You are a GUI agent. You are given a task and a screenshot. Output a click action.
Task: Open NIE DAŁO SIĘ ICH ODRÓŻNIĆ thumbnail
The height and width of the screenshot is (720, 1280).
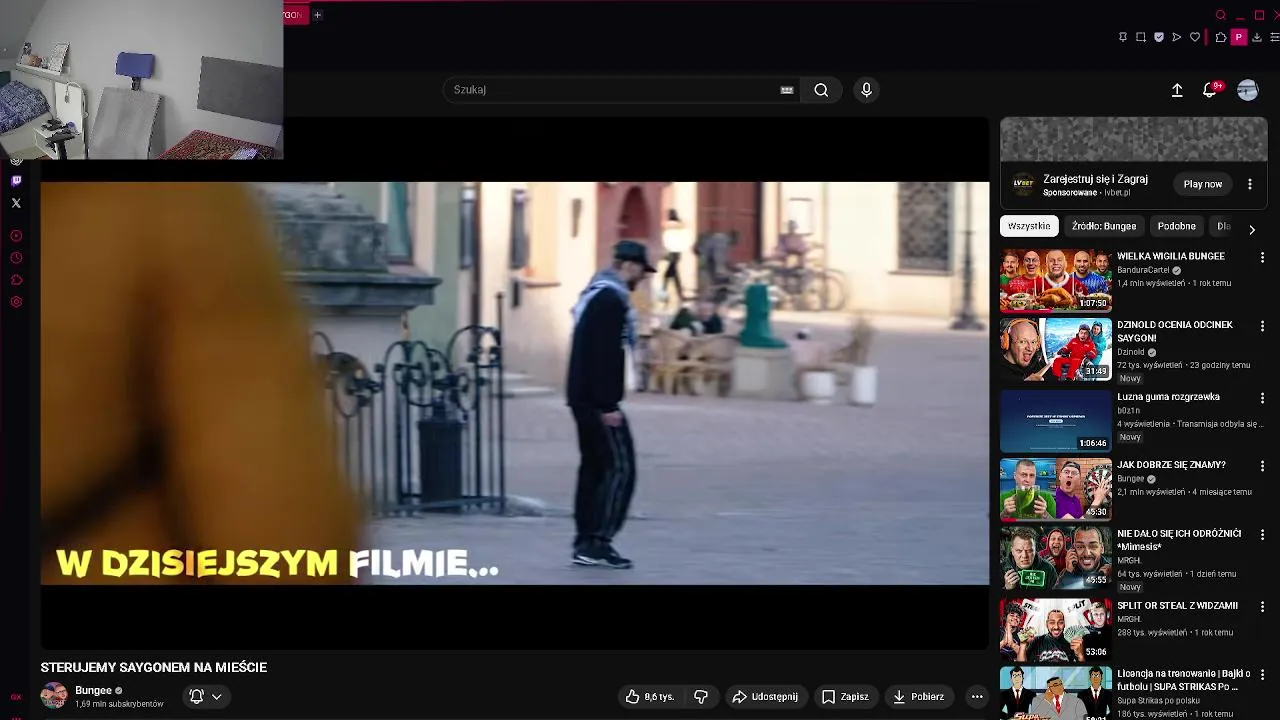[x=1056, y=558]
